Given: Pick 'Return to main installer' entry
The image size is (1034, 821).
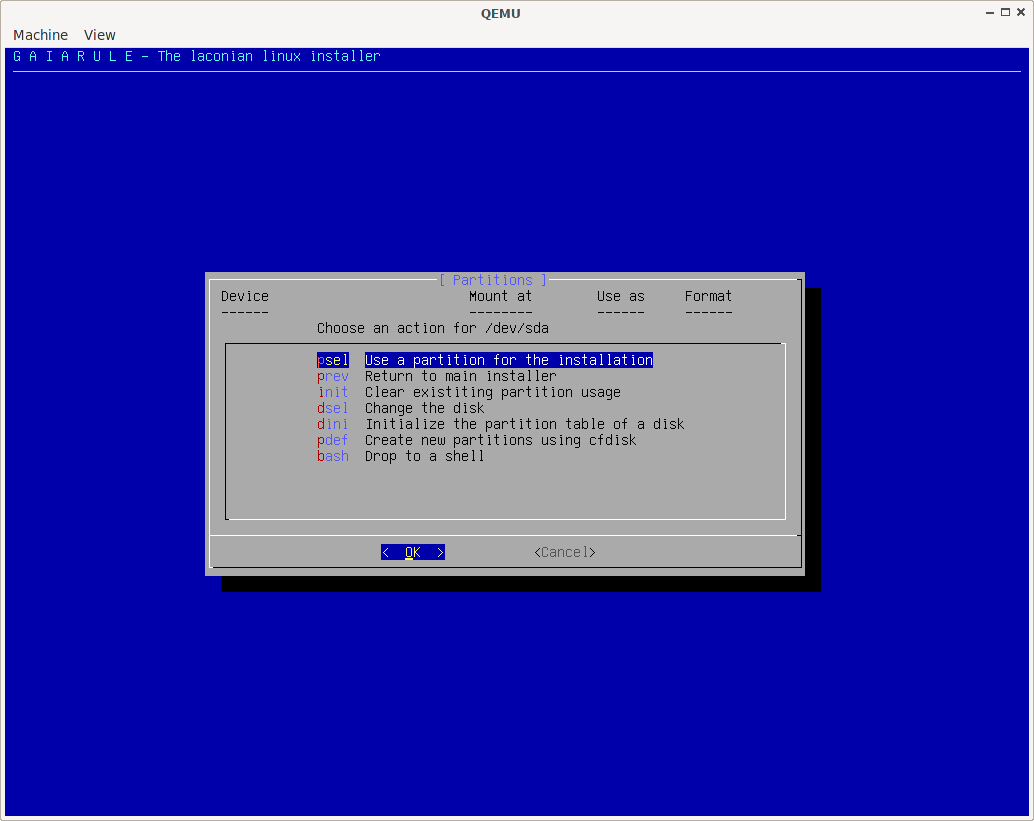Looking at the screenshot, I should pos(460,376).
